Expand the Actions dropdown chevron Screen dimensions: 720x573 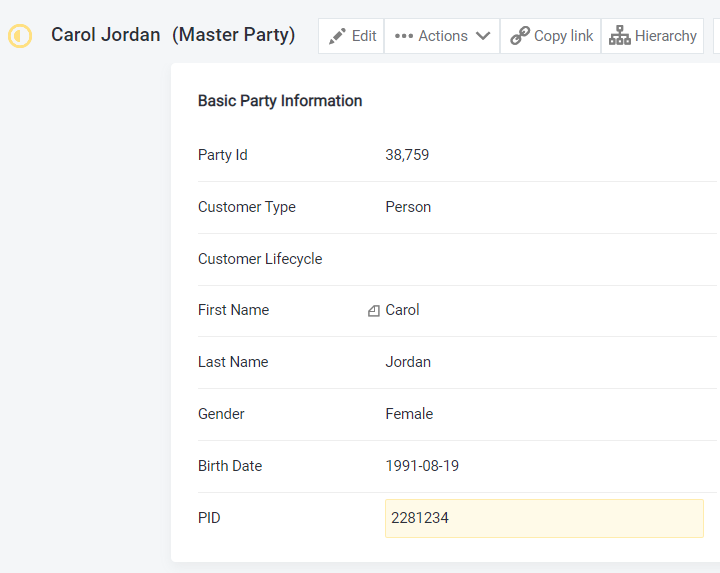[x=483, y=36]
